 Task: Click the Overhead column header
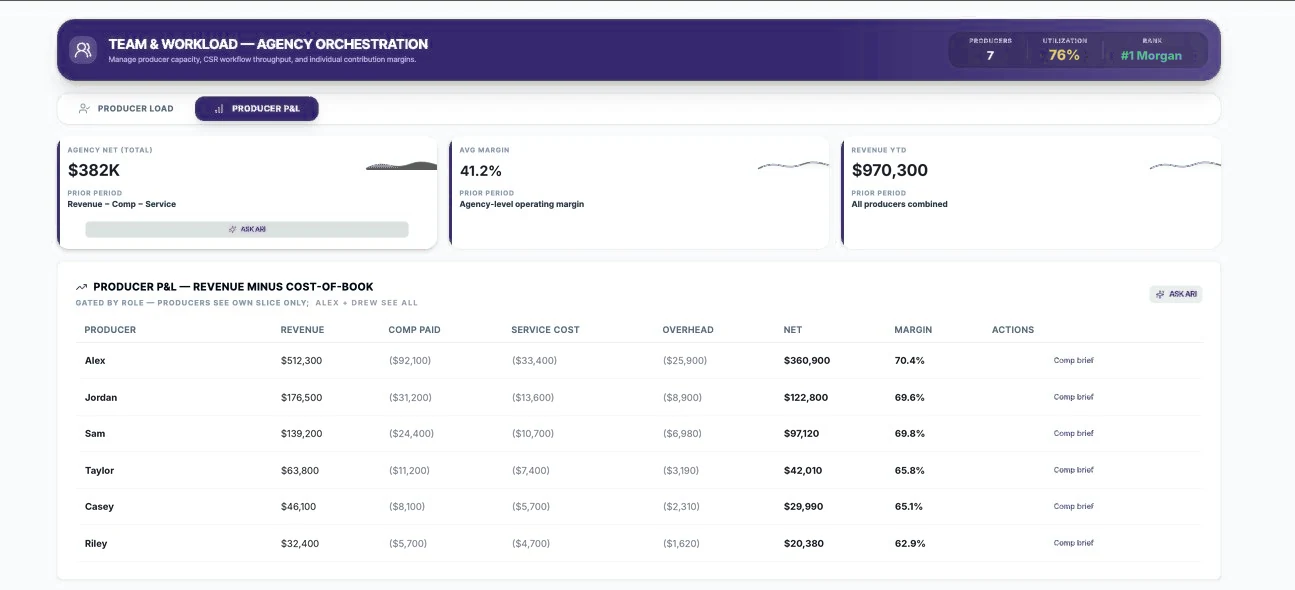click(688, 330)
